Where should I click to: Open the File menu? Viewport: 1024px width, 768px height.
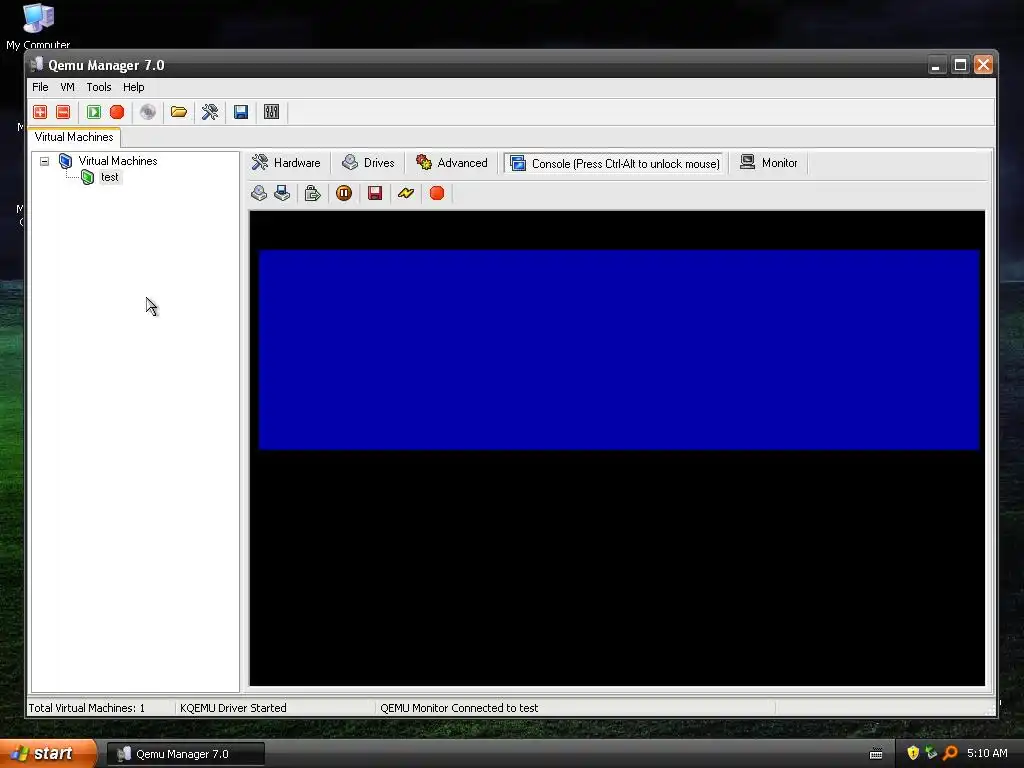[40, 87]
